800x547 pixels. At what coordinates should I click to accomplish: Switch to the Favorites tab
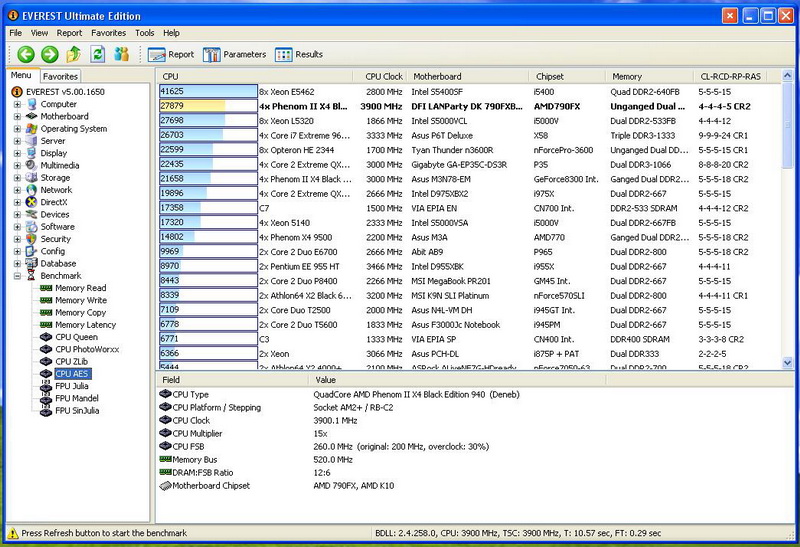point(60,76)
